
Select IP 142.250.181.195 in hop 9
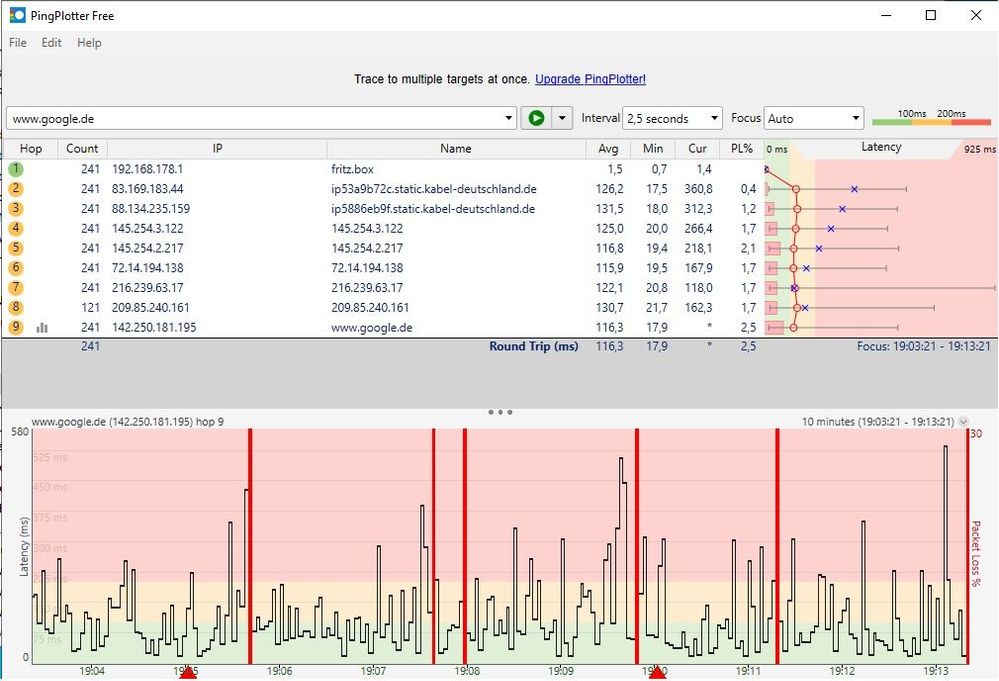tap(154, 327)
